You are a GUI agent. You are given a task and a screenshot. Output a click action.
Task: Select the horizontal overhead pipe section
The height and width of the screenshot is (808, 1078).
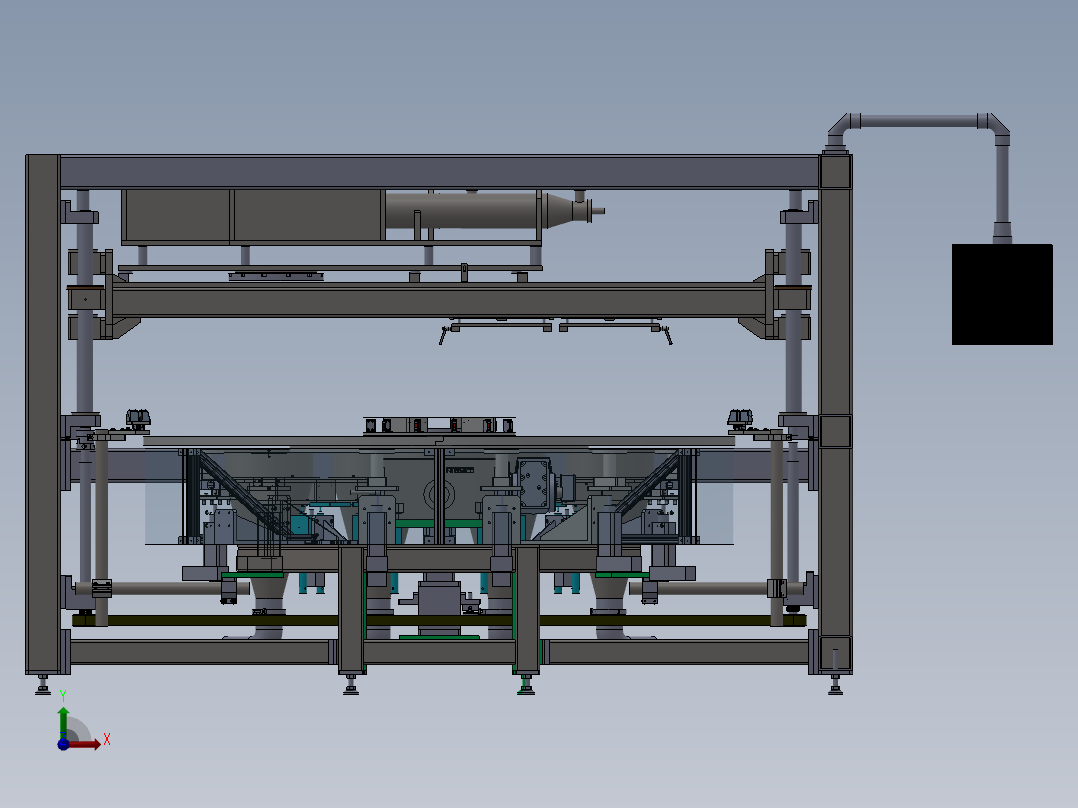(918, 121)
